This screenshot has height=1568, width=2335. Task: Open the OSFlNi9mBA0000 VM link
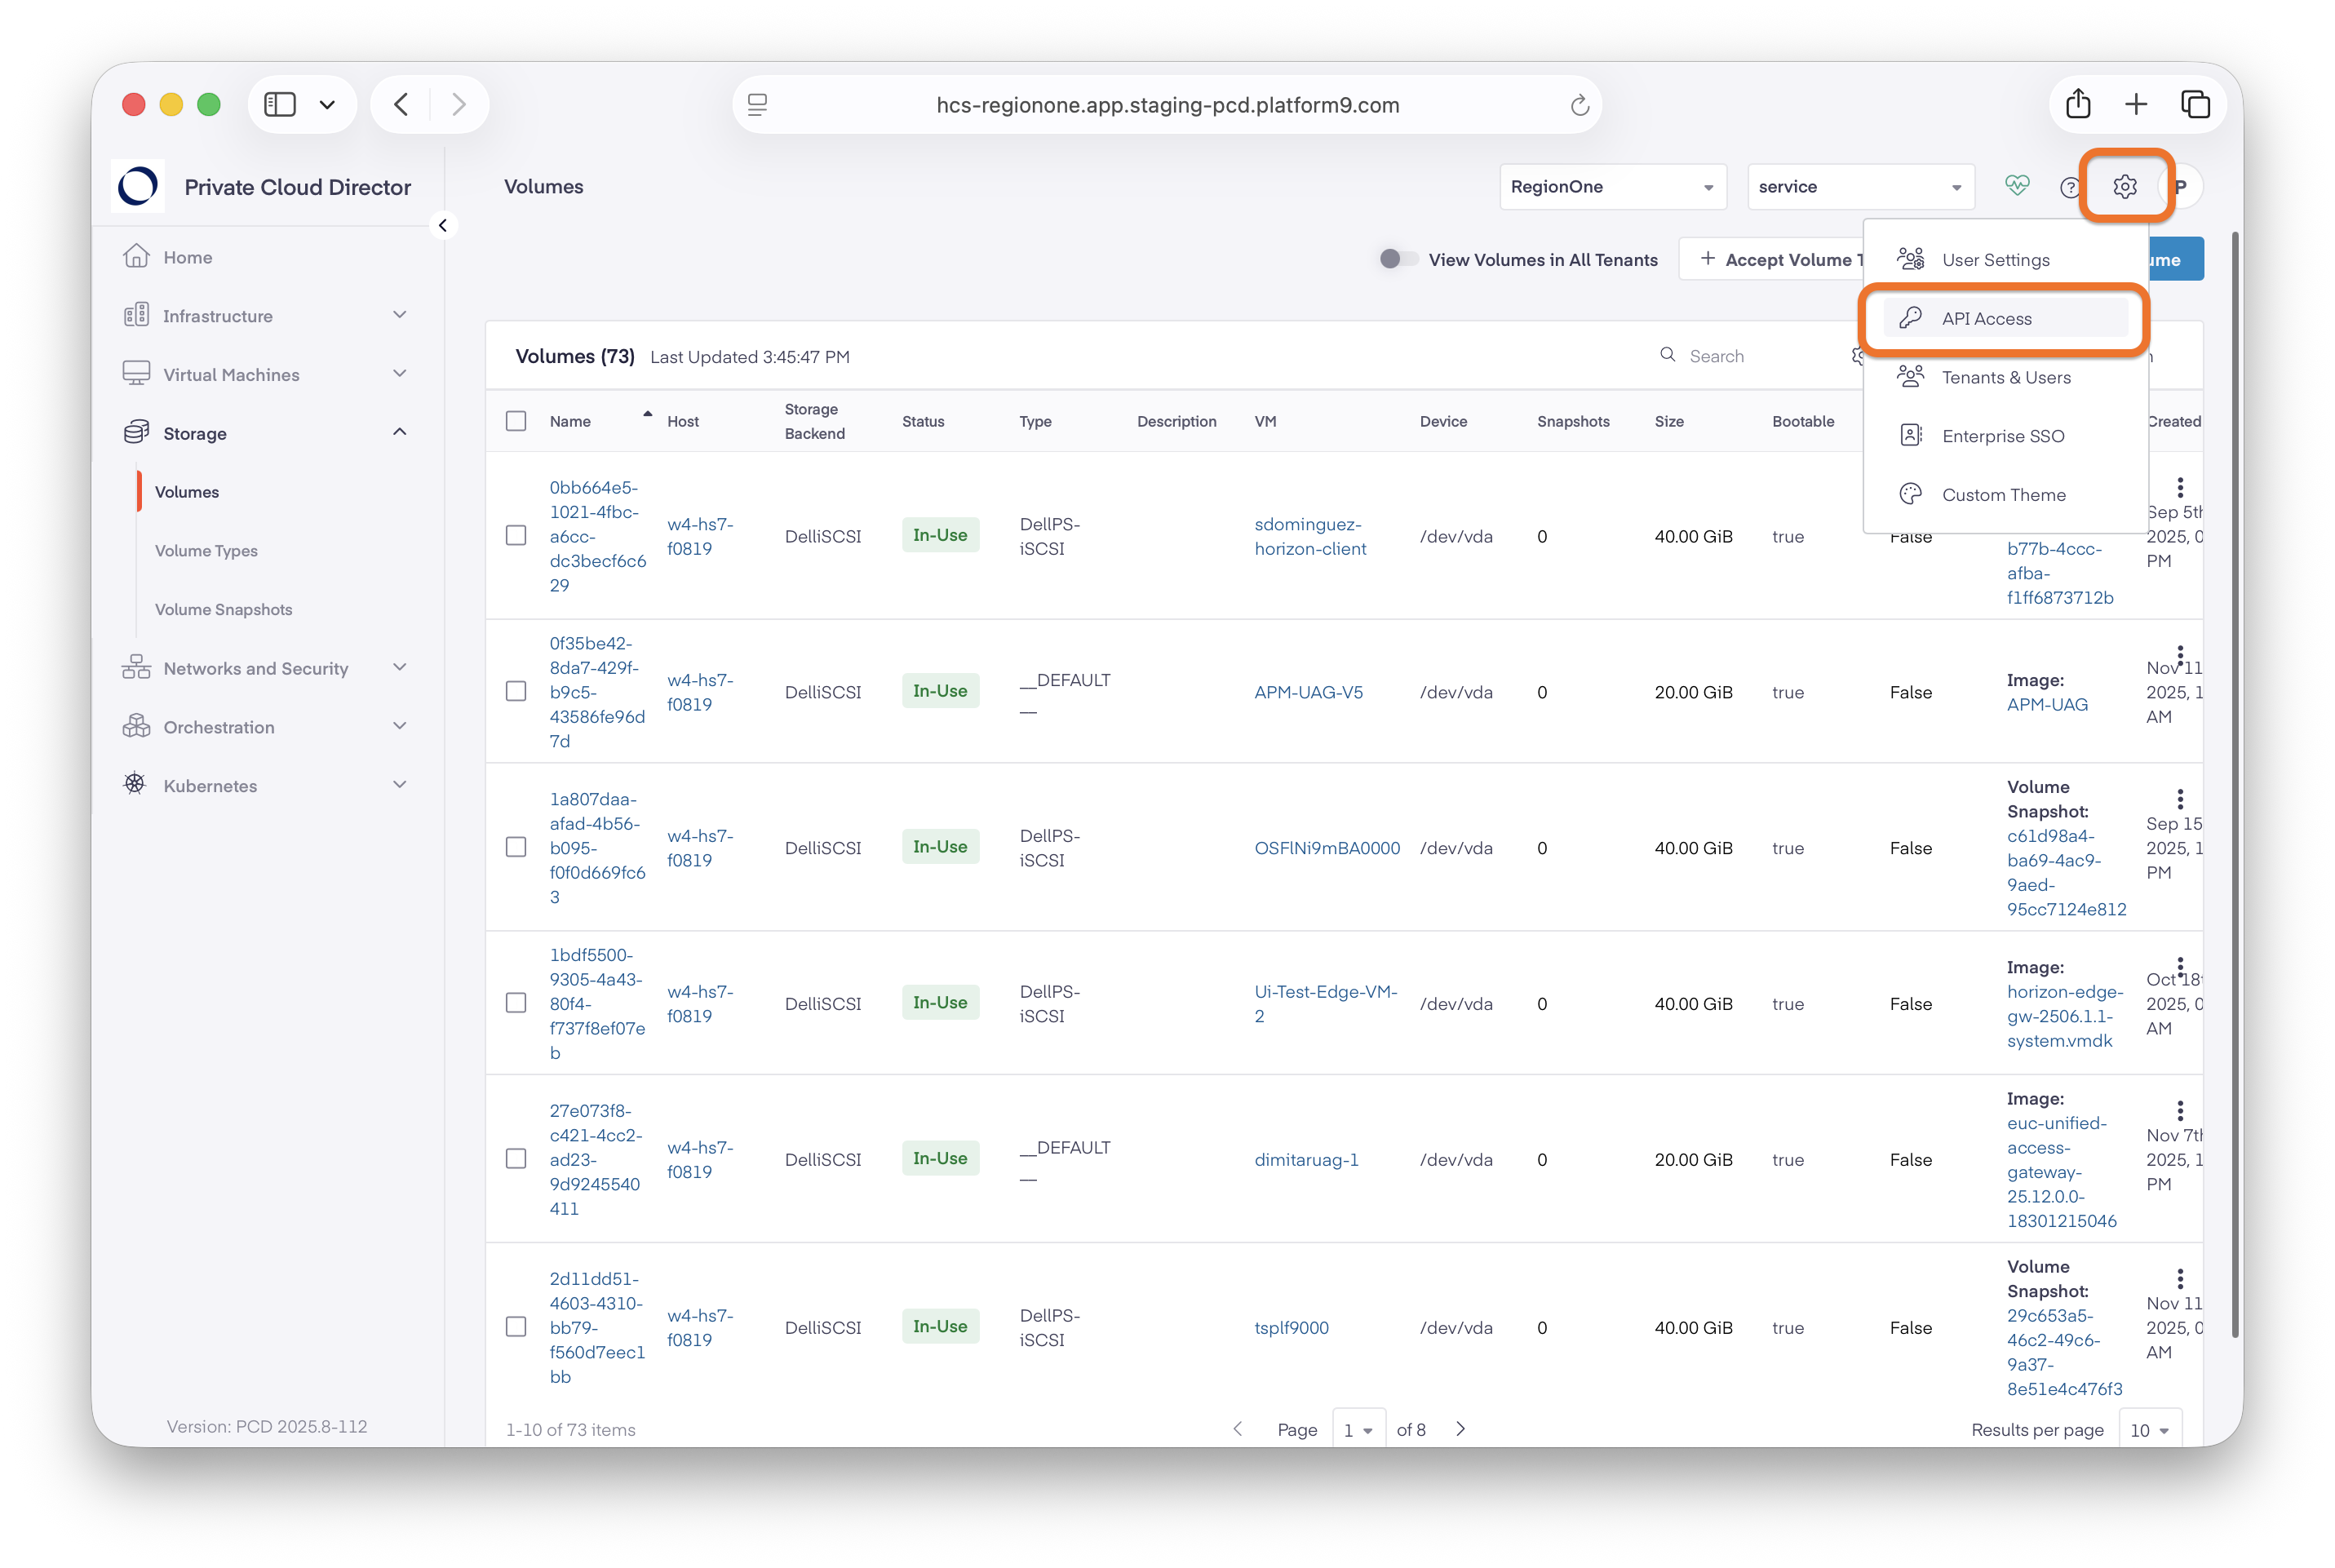pos(1327,848)
